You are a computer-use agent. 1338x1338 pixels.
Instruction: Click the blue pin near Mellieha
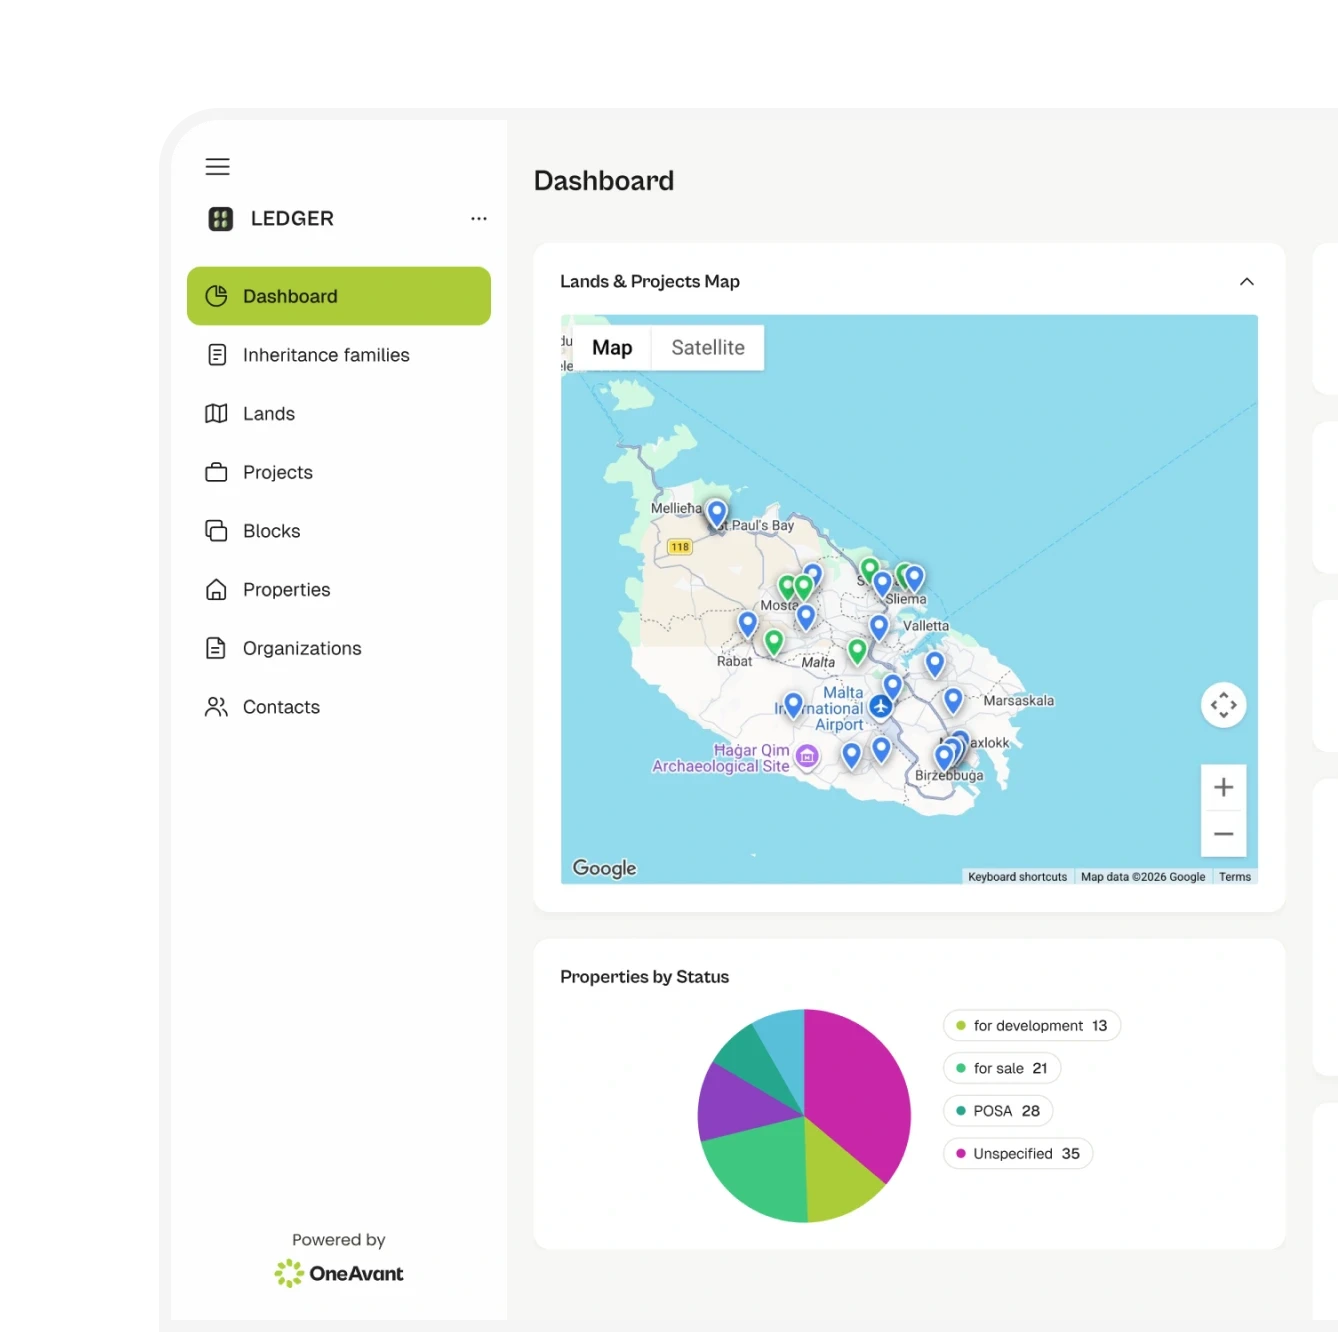click(717, 514)
